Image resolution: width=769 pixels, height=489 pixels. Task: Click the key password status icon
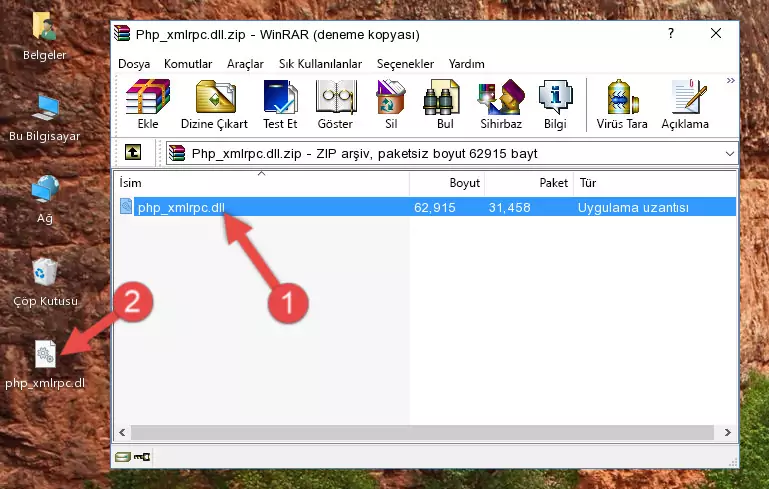pos(142,457)
